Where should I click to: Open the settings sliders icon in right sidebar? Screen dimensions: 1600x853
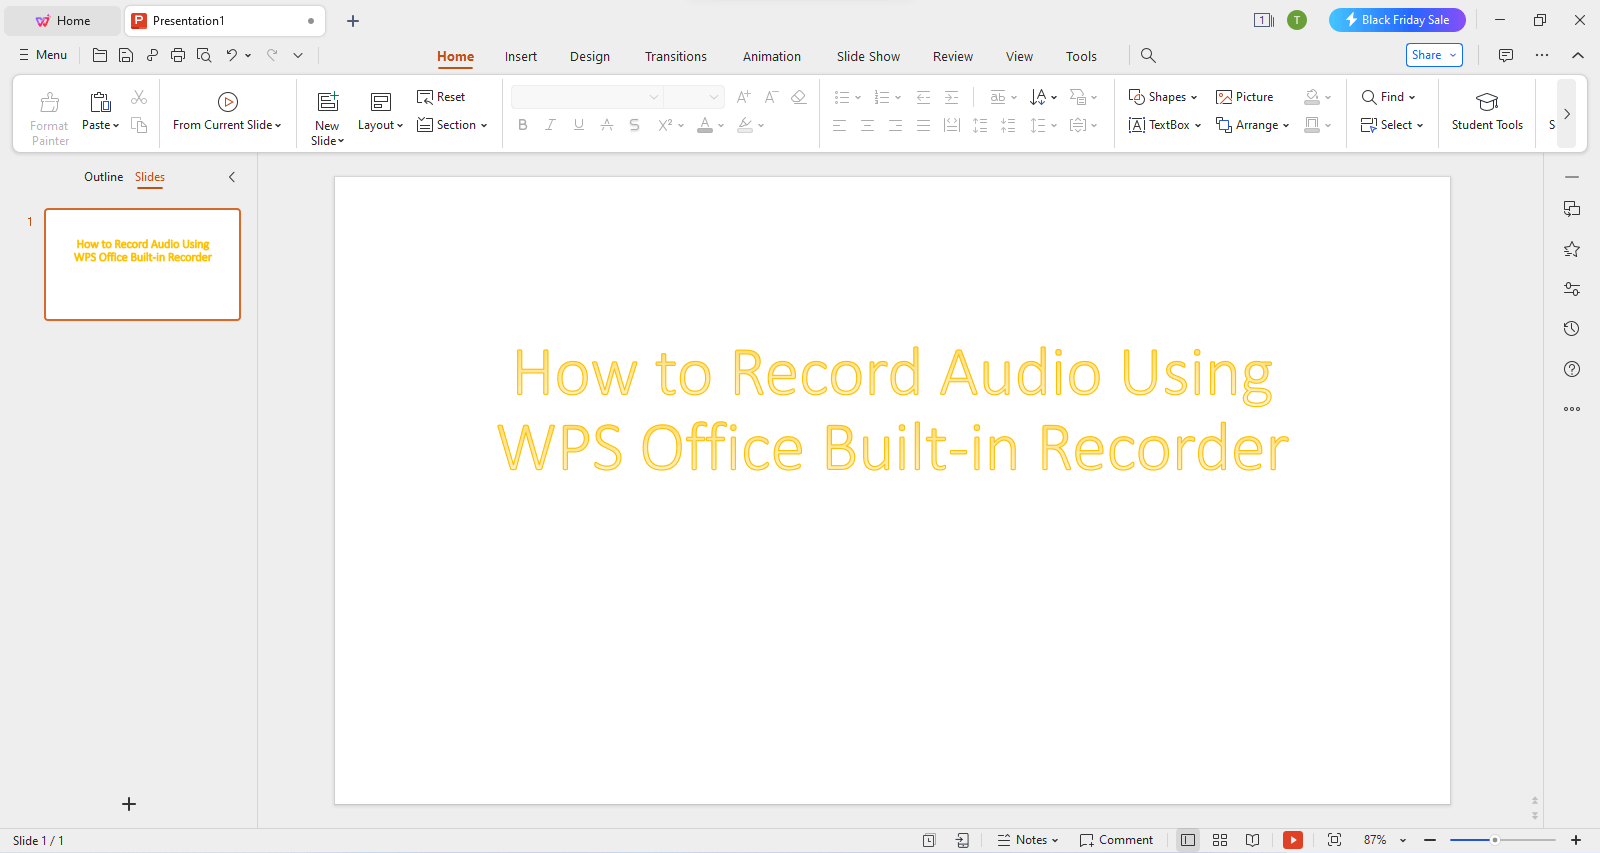(1572, 289)
